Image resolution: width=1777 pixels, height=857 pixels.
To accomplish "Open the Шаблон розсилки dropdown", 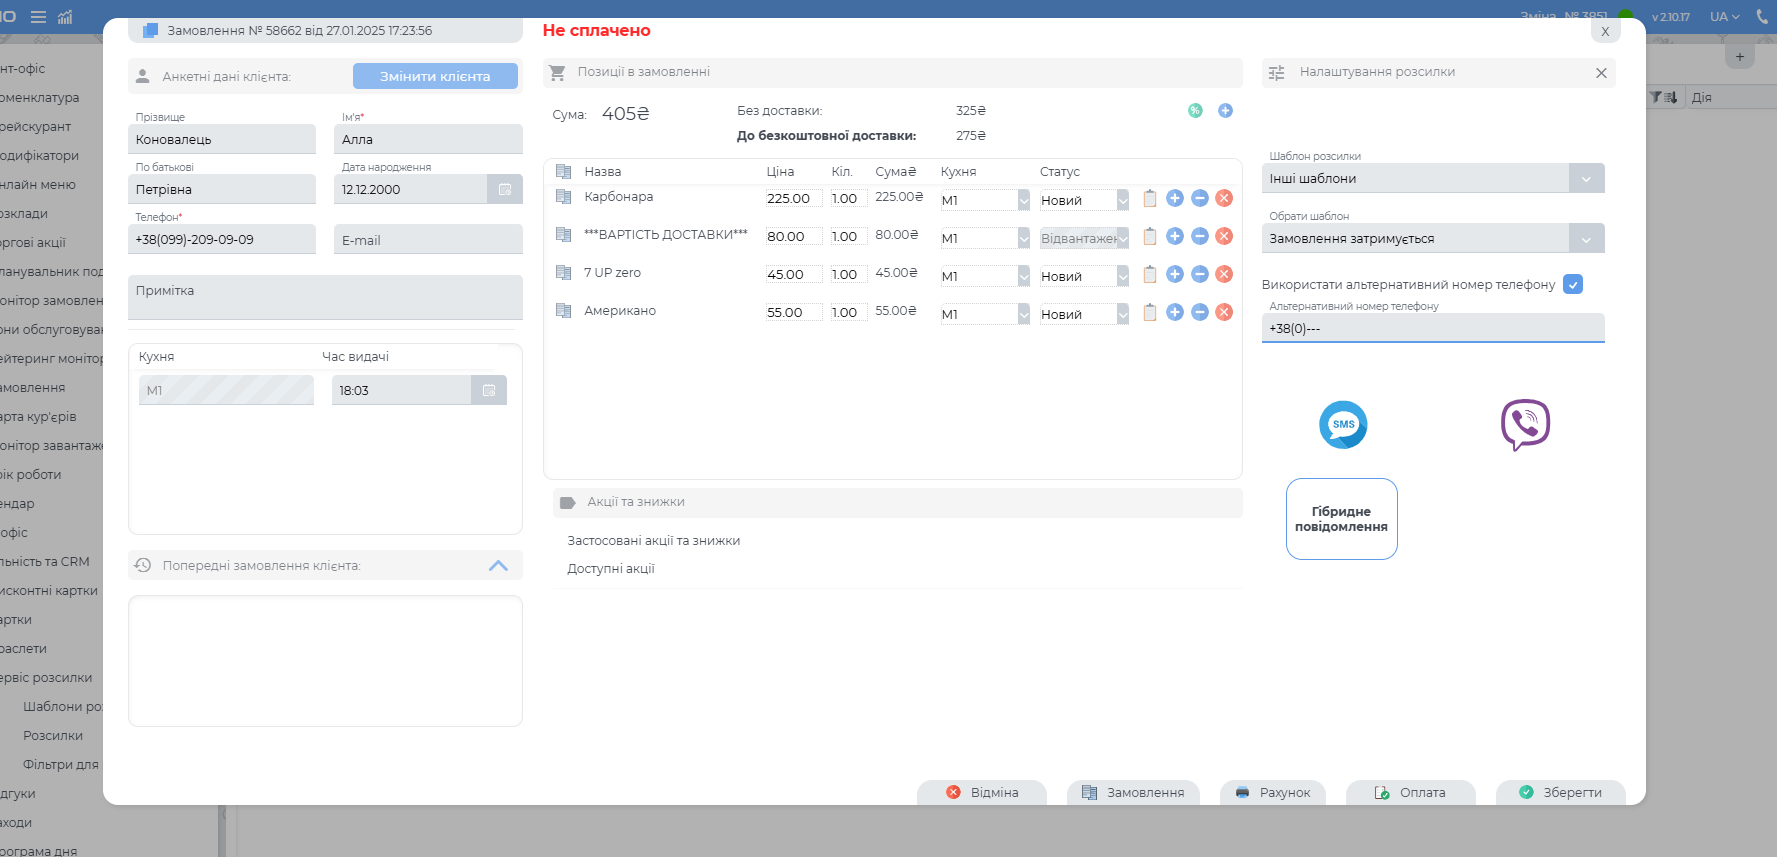I will (1586, 179).
